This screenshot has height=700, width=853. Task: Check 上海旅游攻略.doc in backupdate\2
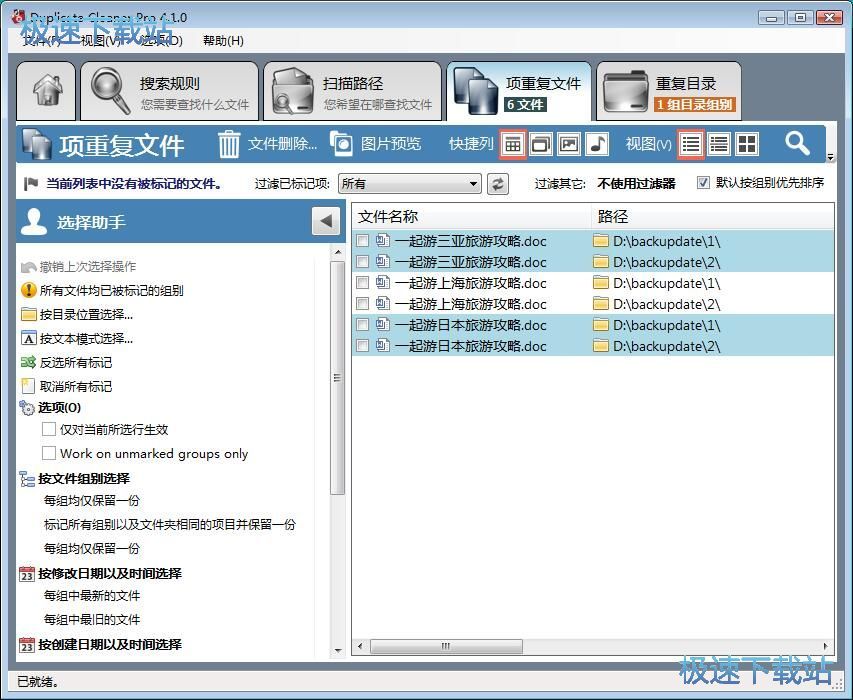tap(362, 303)
